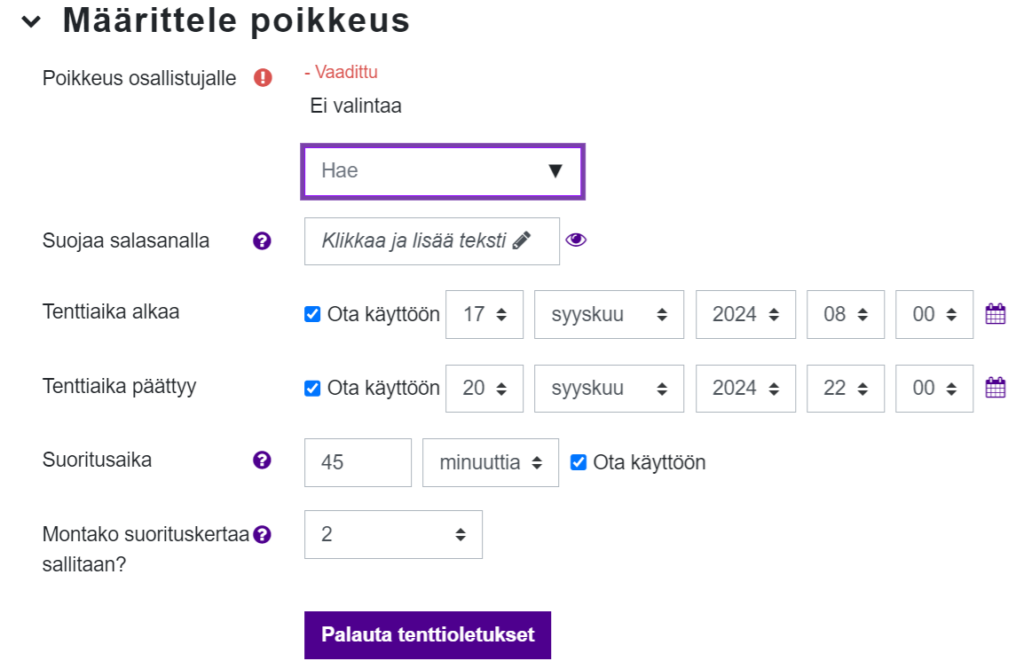The width and height of the screenshot is (1024, 669).
Task: Reveal password with the eye icon
Action: [x=576, y=240]
